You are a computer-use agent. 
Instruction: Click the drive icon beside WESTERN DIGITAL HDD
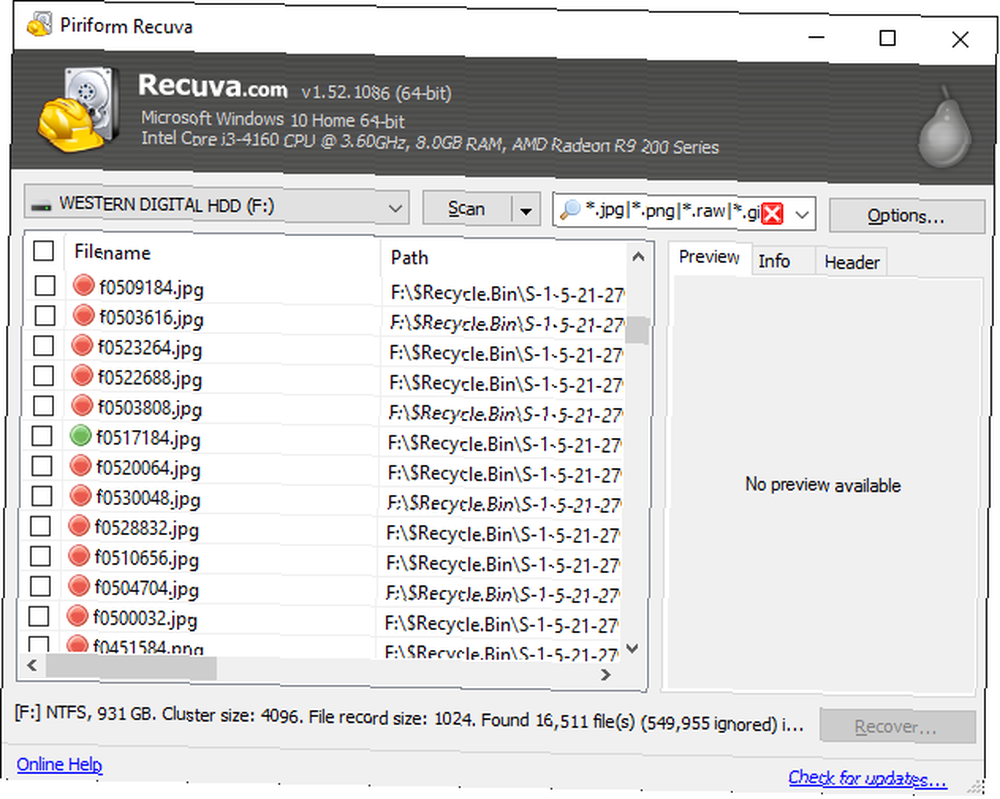click(x=41, y=205)
